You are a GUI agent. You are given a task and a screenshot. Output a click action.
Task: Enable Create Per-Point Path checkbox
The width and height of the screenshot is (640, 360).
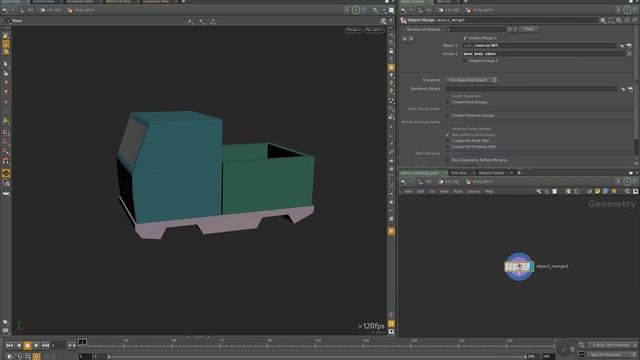pyautogui.click(x=447, y=141)
